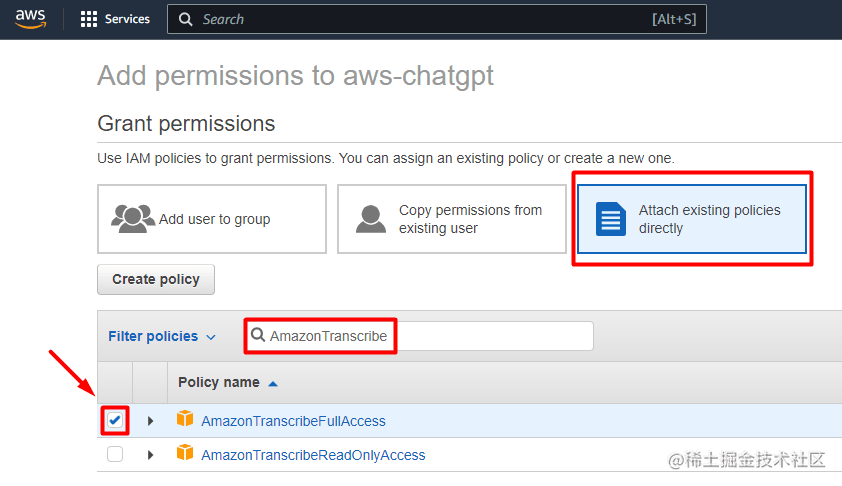This screenshot has height=486, width=842.
Task: Expand the AmazonTranscribeReadOnlyAccess policy row
Action: 151,454
